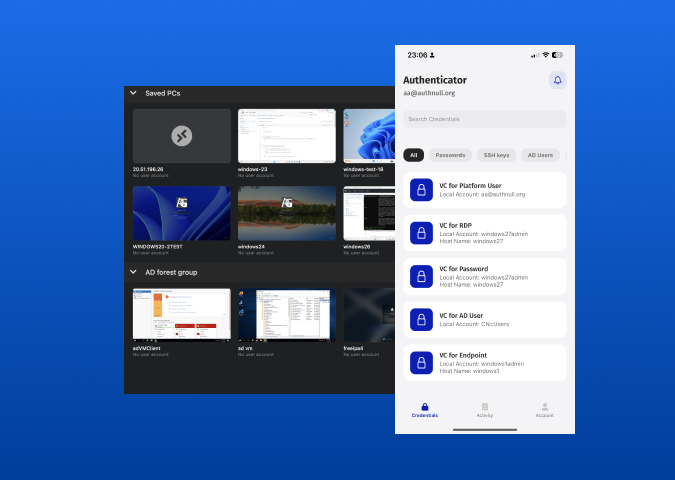Screen dimensions: 675x480
Task: Open the WINDOWS22-2TEST PC thumbnail
Action: (182, 212)
